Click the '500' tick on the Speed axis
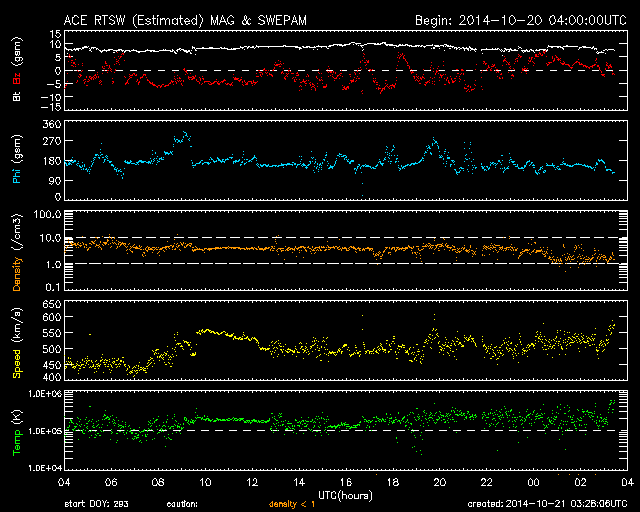Image resolution: width=640 pixels, height=512 pixels. point(52,349)
